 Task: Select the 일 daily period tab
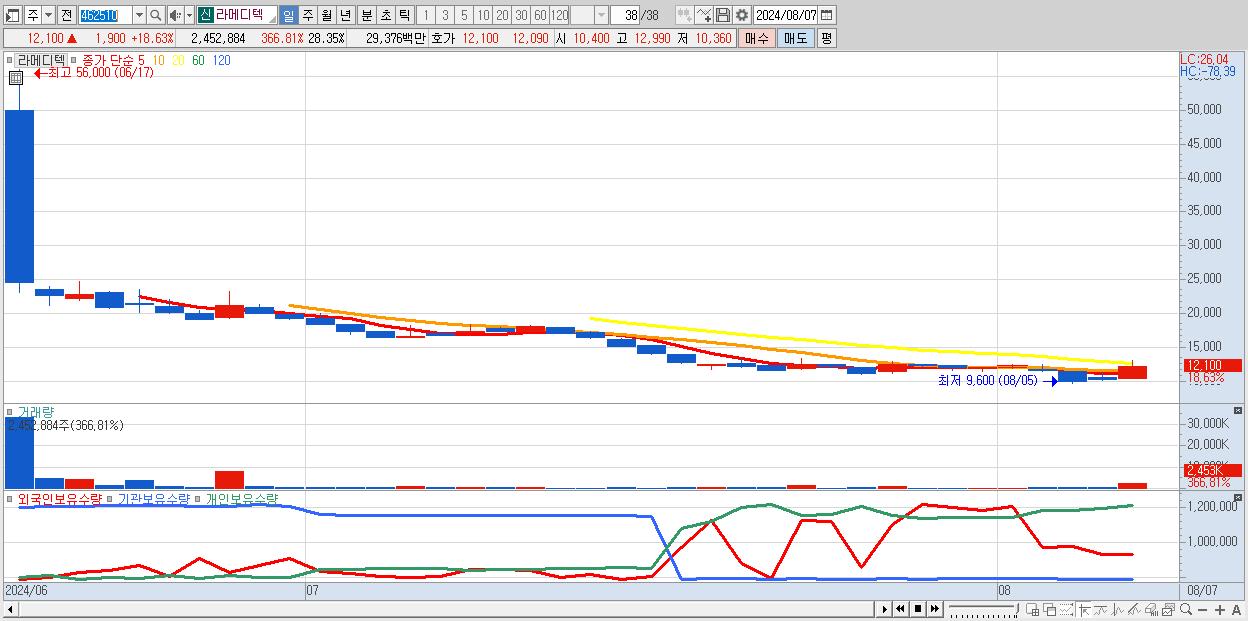(288, 15)
